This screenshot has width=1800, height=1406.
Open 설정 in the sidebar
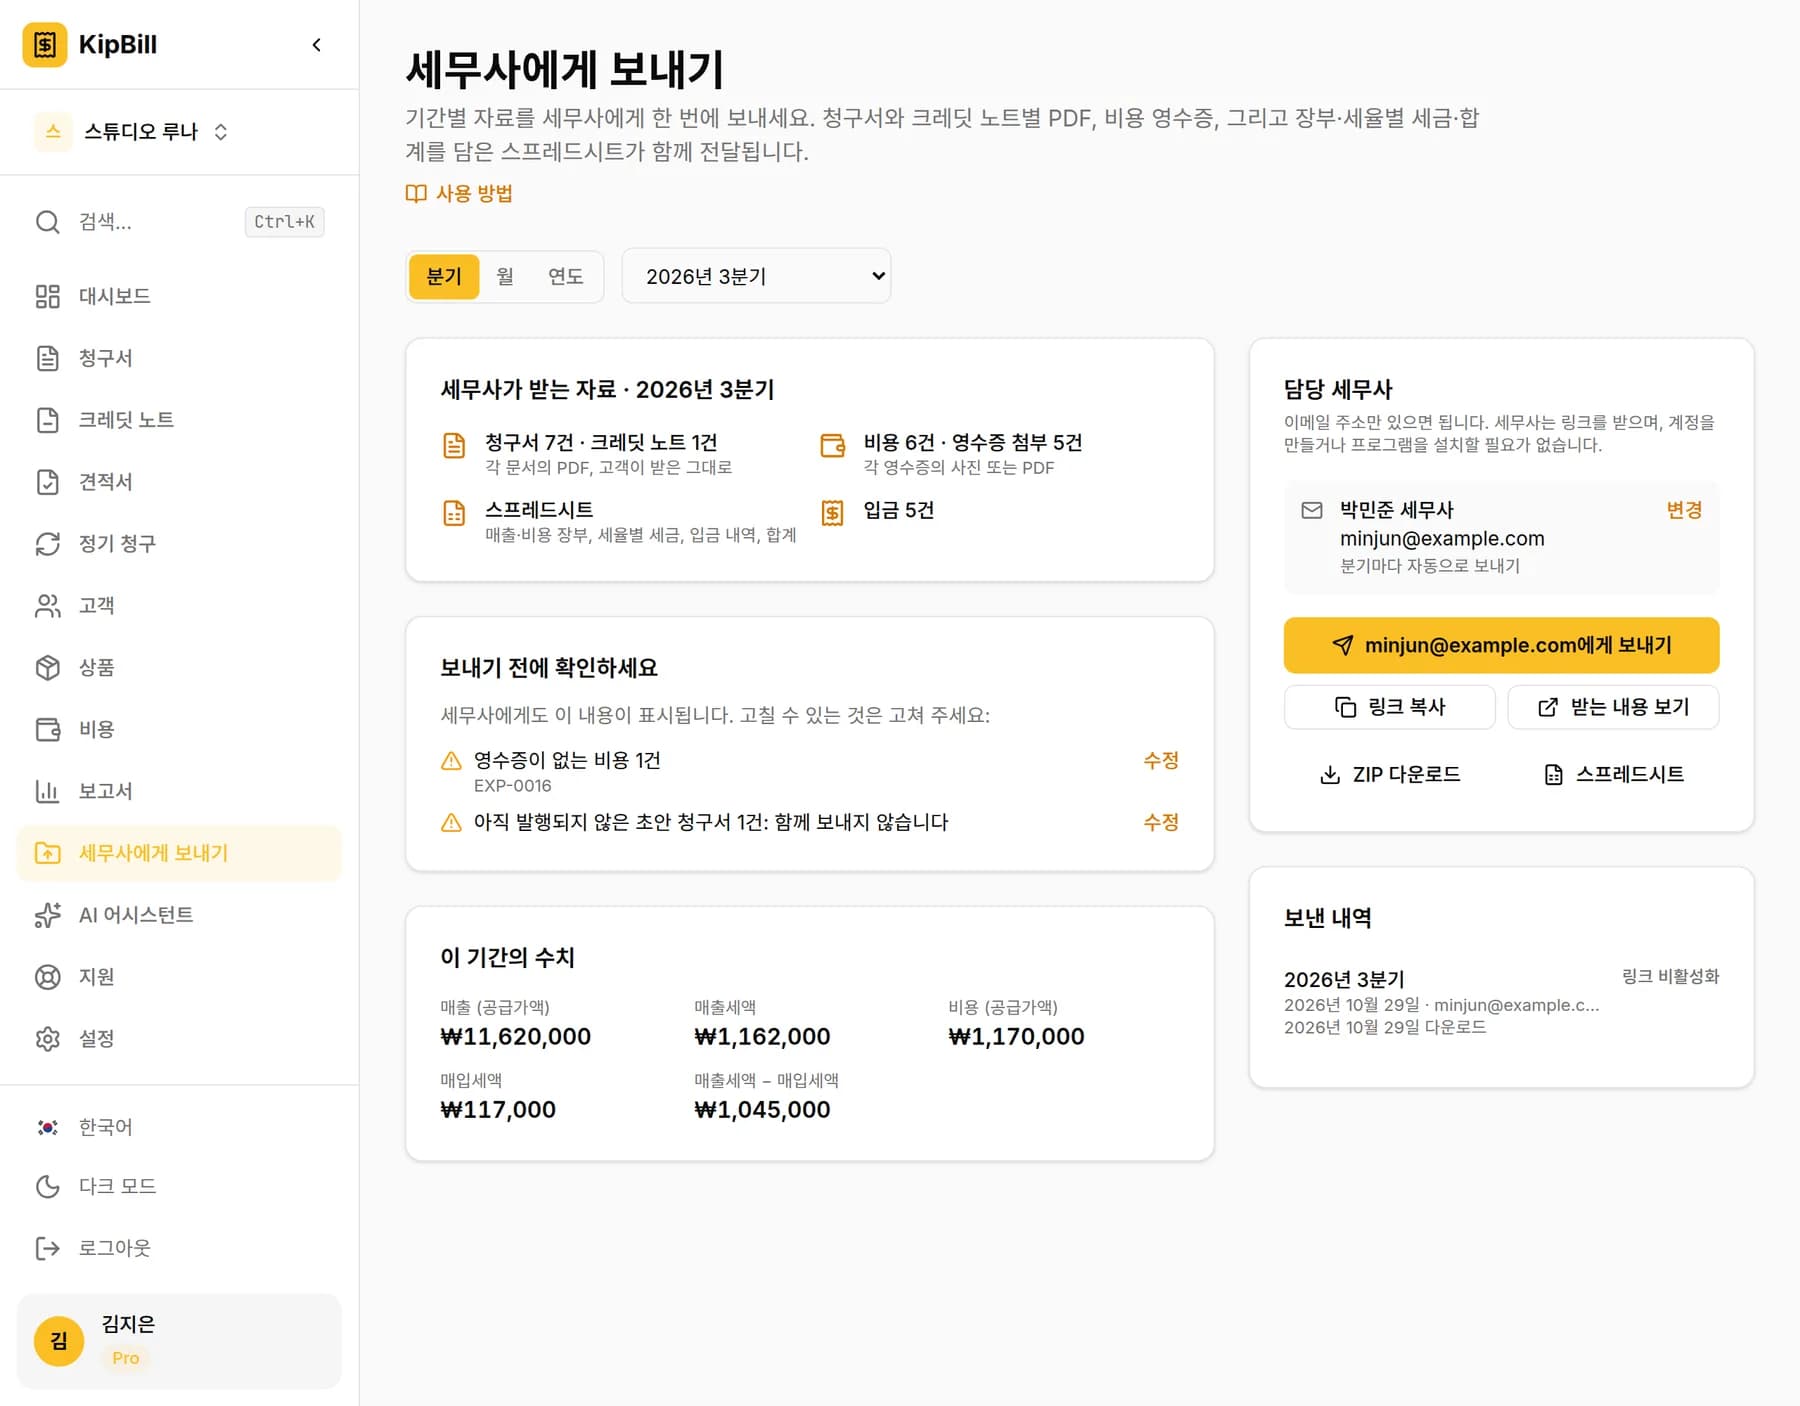pyautogui.click(x=179, y=1039)
